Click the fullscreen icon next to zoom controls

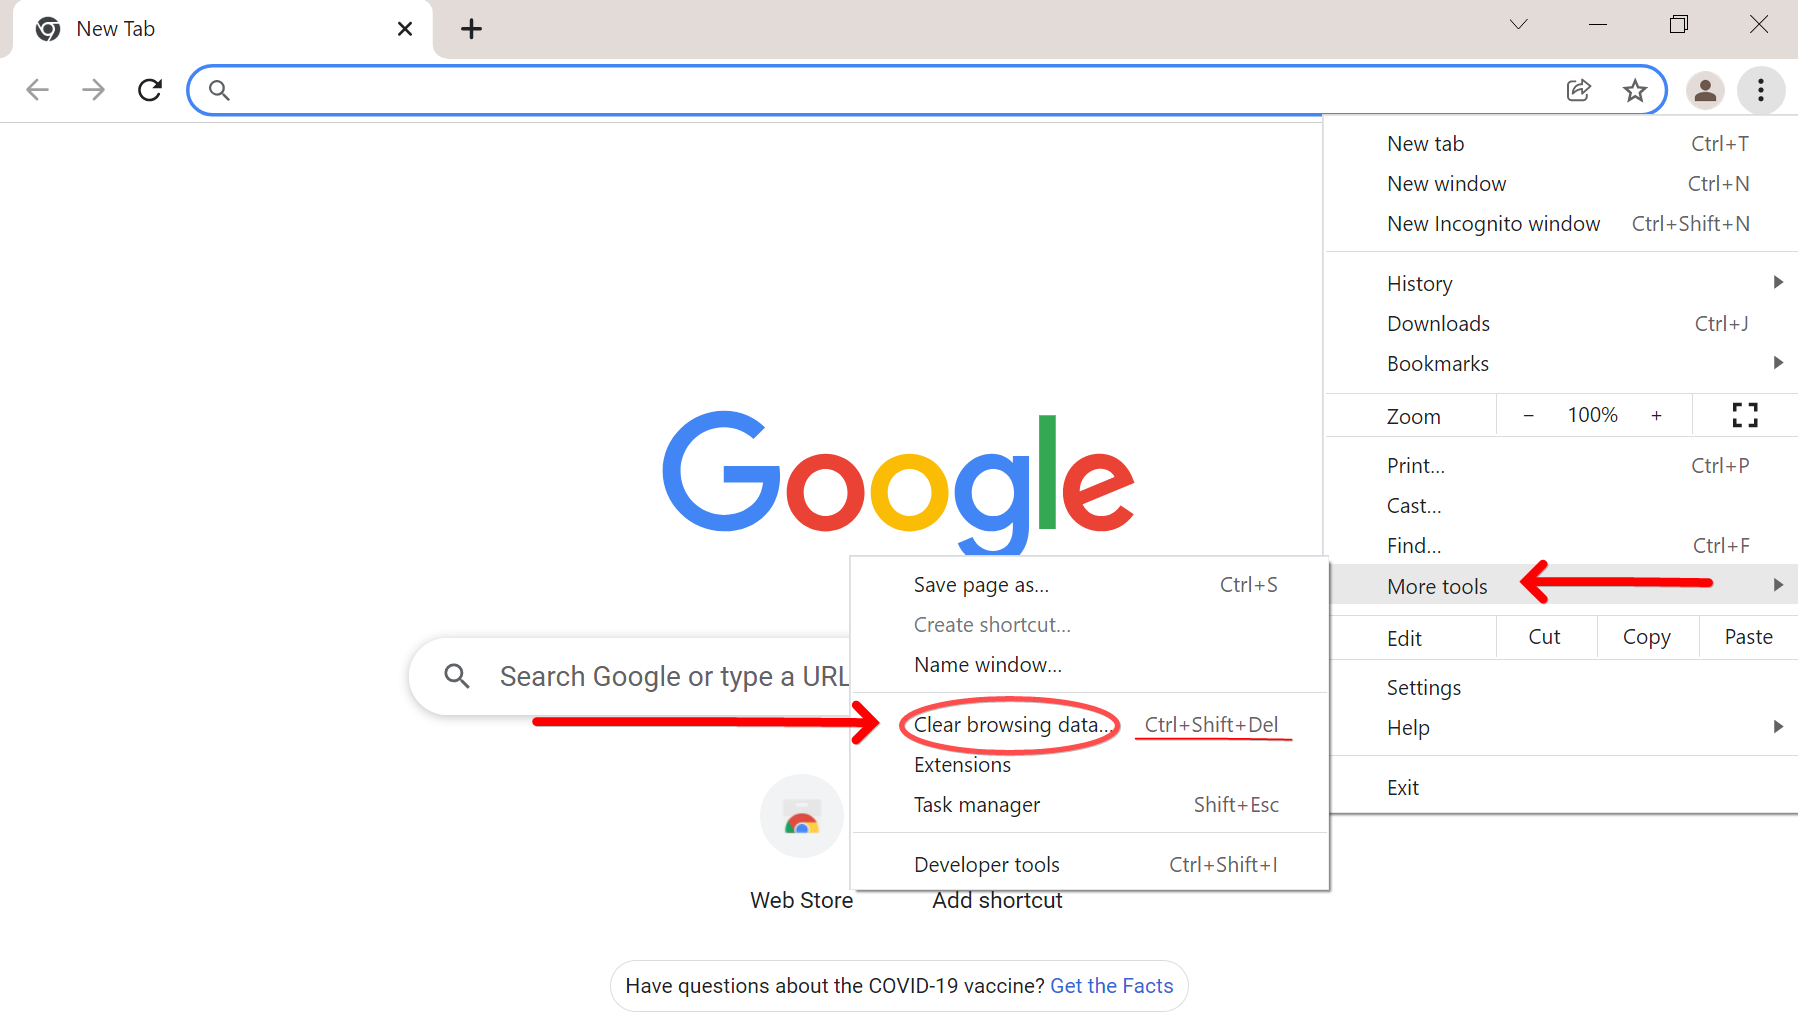click(x=1744, y=414)
